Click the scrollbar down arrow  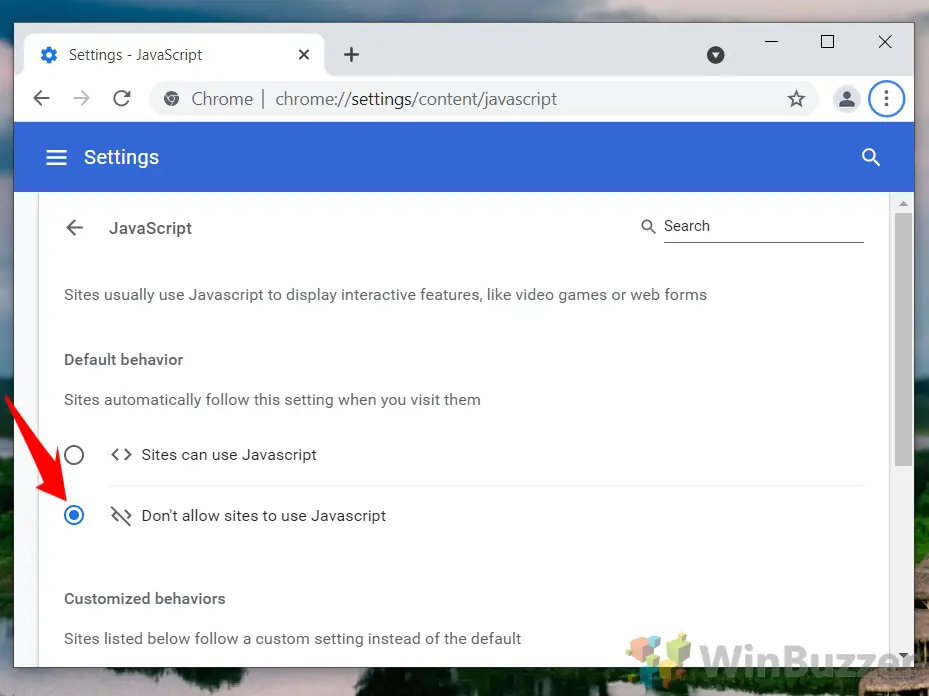pos(903,656)
